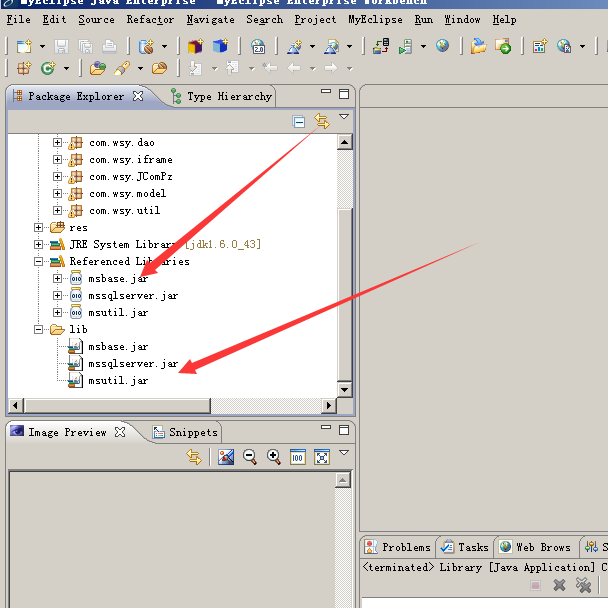Expand the com.wsy.iframe package

click(x=57, y=160)
